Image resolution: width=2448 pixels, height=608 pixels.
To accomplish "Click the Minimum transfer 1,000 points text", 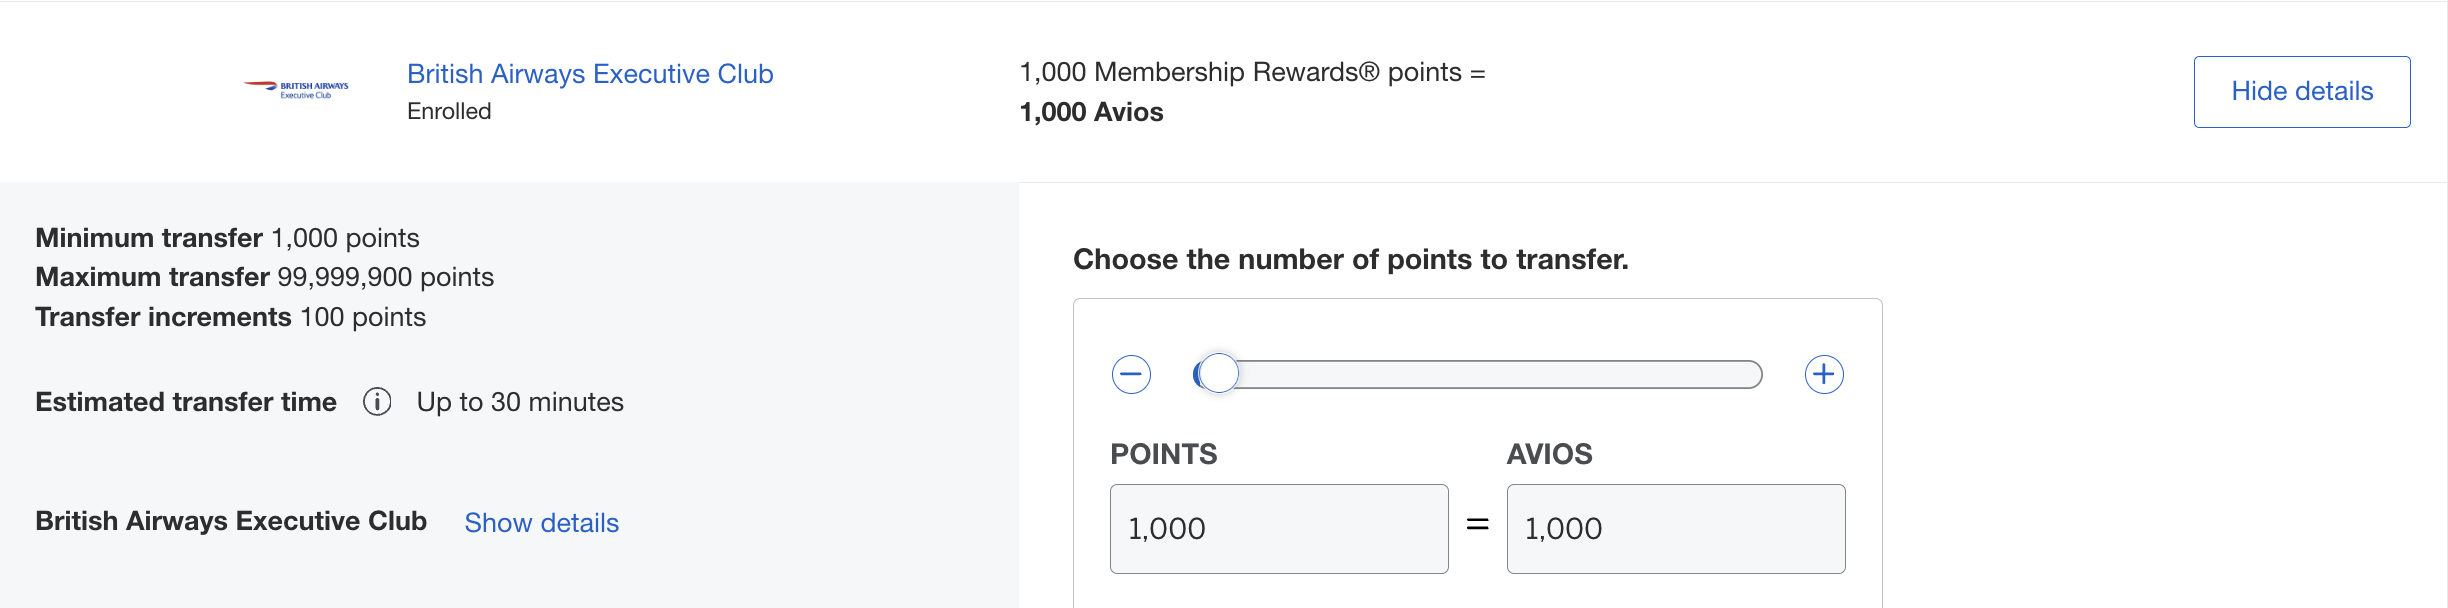I will (x=227, y=238).
